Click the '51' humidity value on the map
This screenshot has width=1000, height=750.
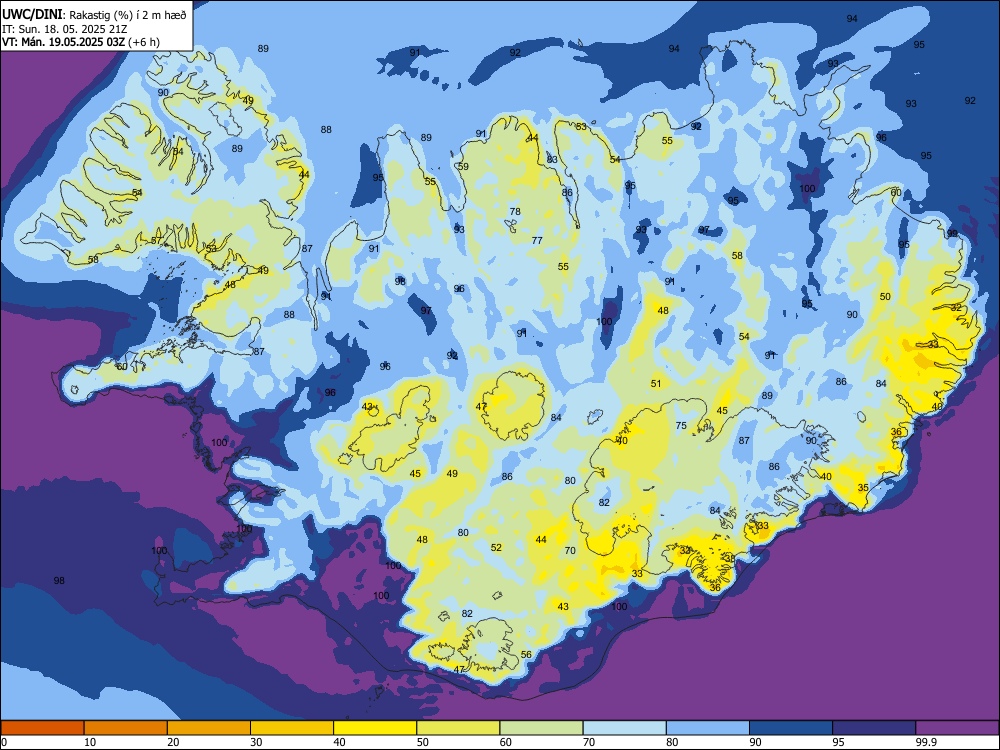coord(656,383)
